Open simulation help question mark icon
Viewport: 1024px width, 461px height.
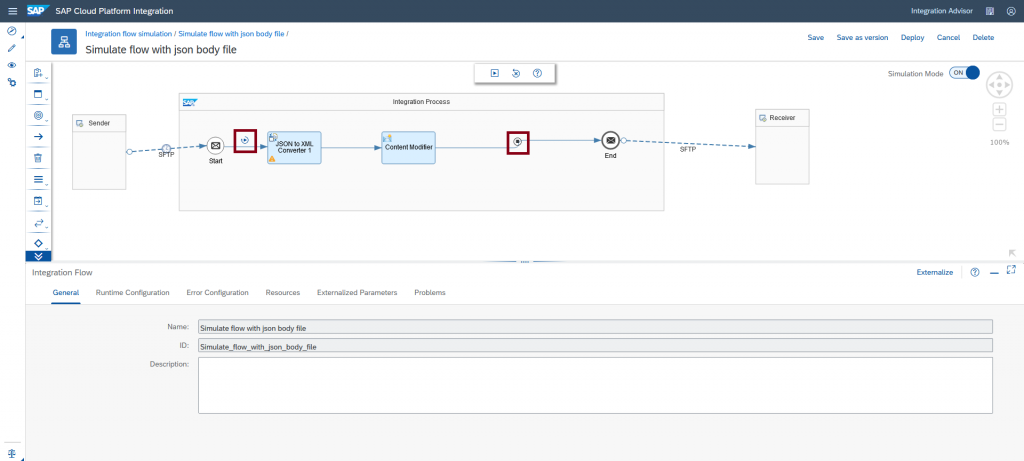[x=537, y=73]
